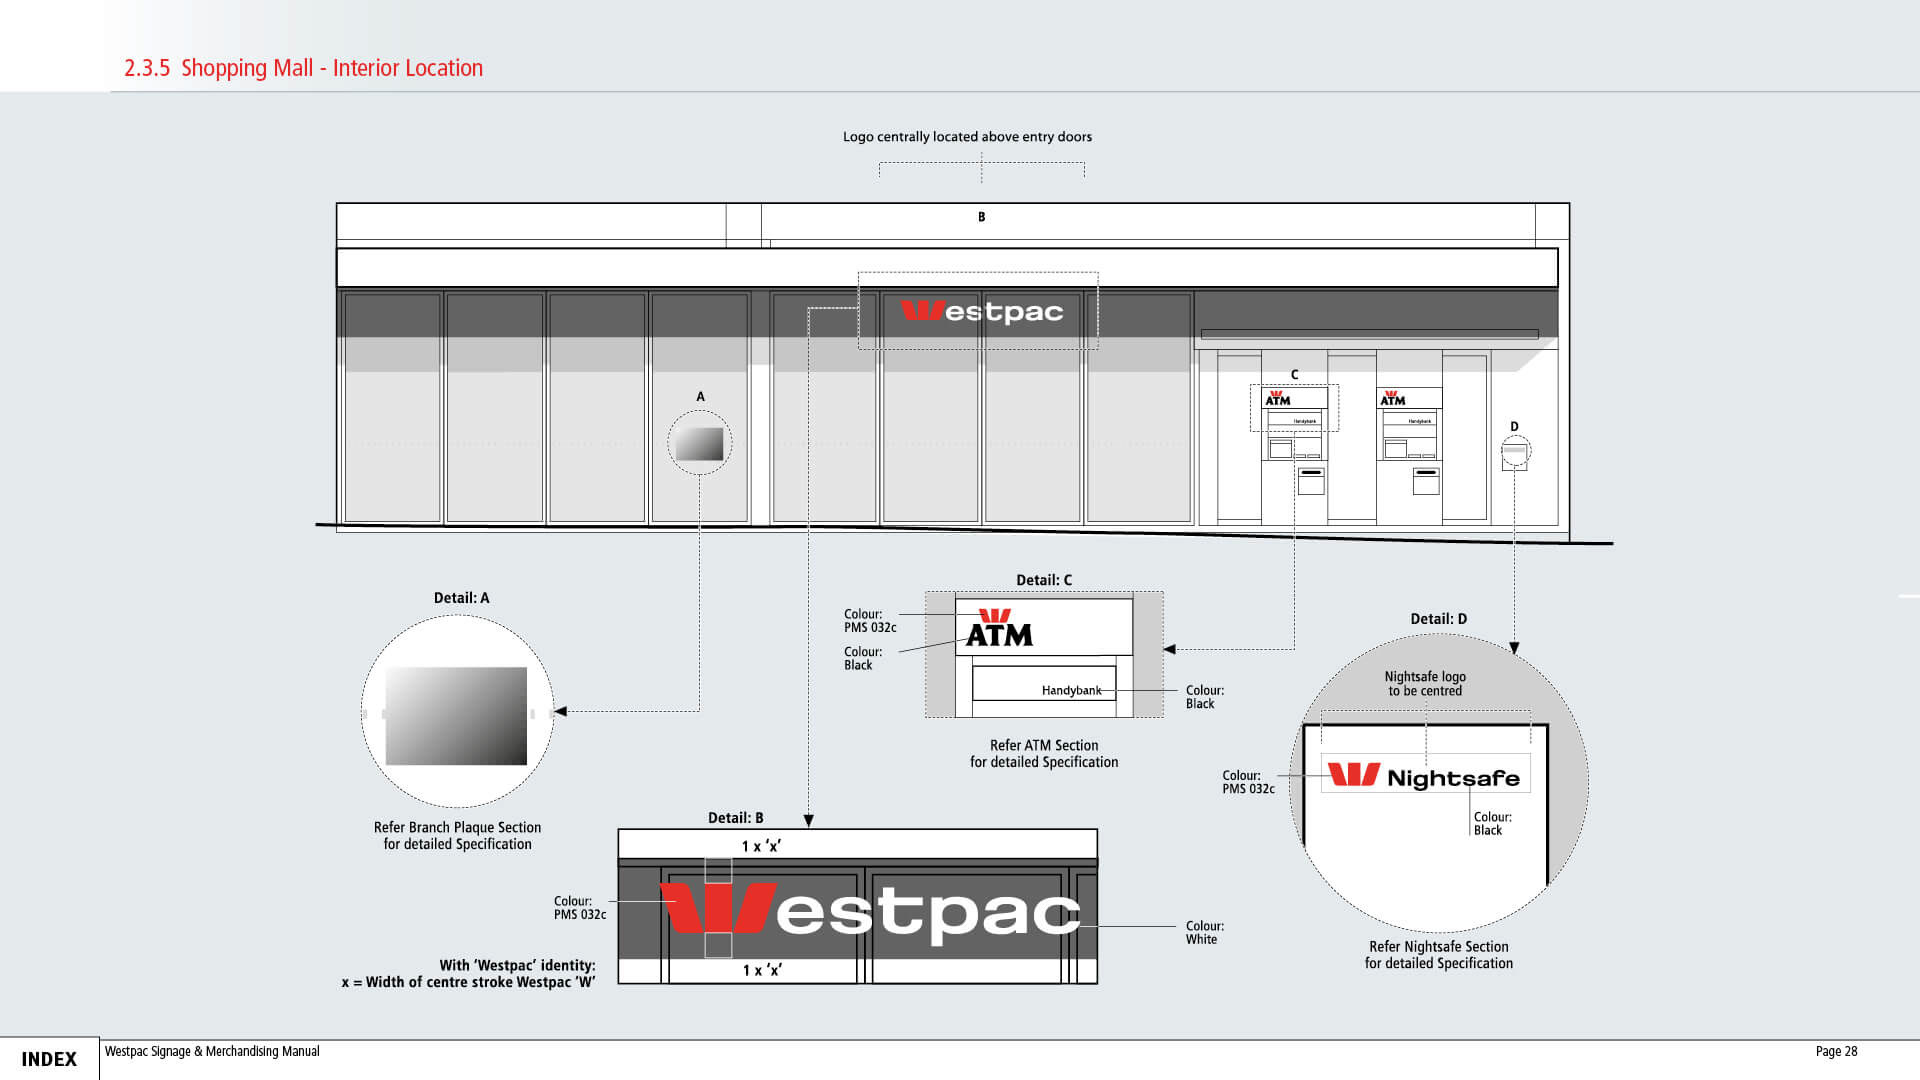Click the upper "1 x 'x'" dimension label
Viewport: 1920px width, 1080px height.
coord(761,846)
